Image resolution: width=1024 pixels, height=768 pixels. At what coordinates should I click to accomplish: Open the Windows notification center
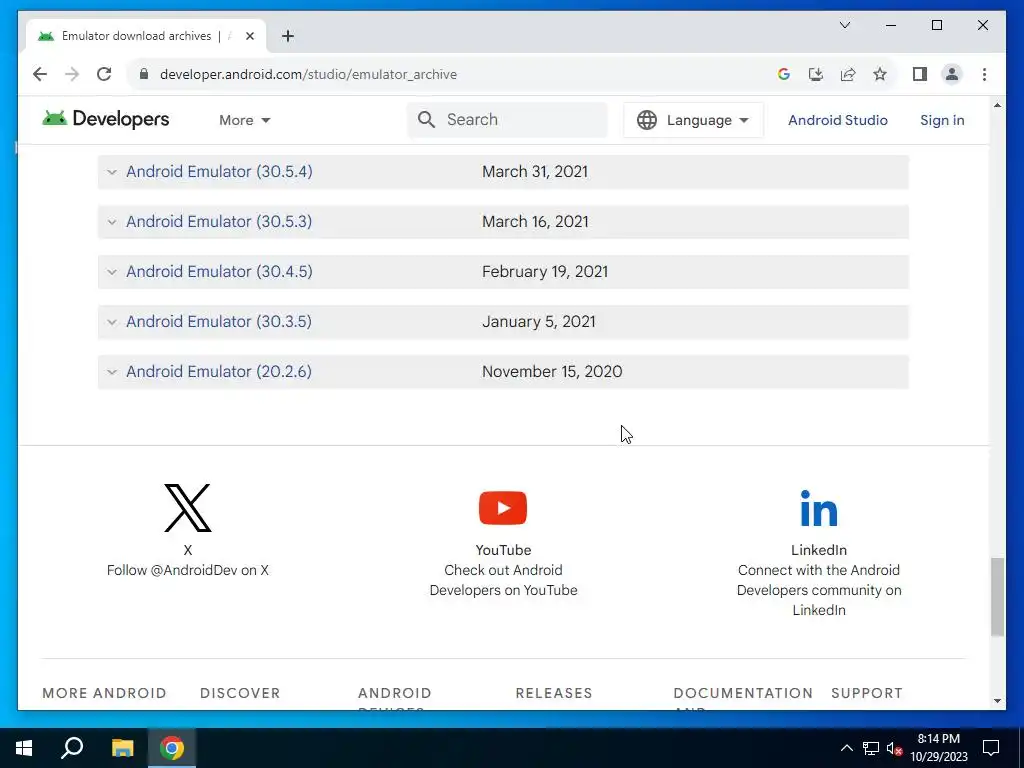pyautogui.click(x=991, y=748)
